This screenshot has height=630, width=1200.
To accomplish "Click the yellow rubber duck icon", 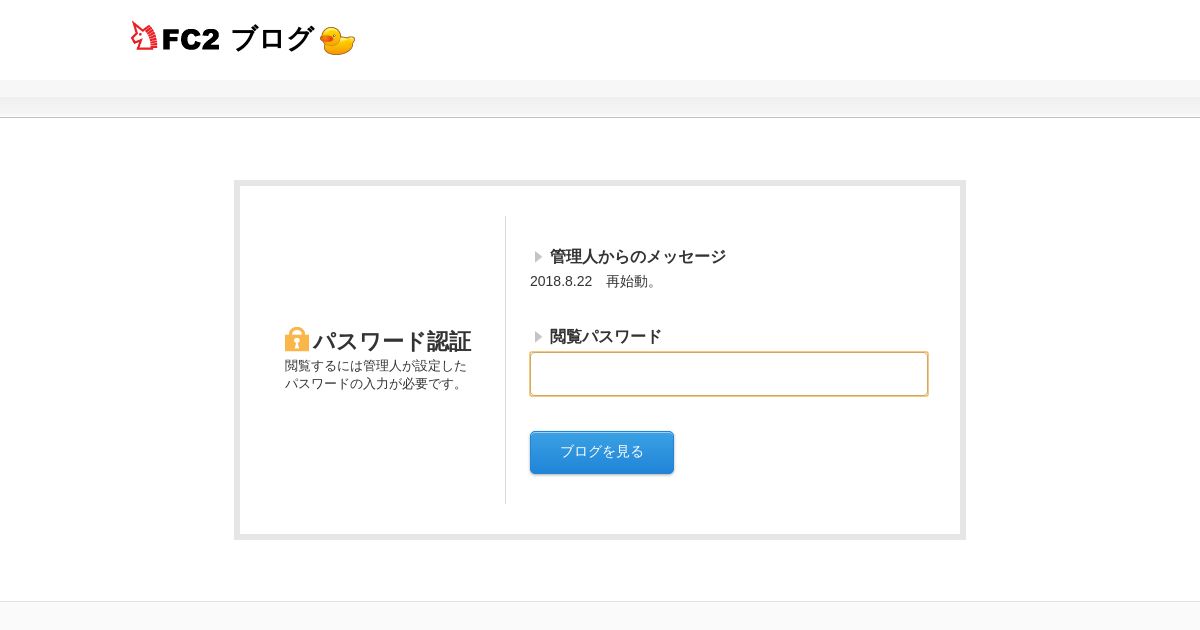I will tap(337, 41).
